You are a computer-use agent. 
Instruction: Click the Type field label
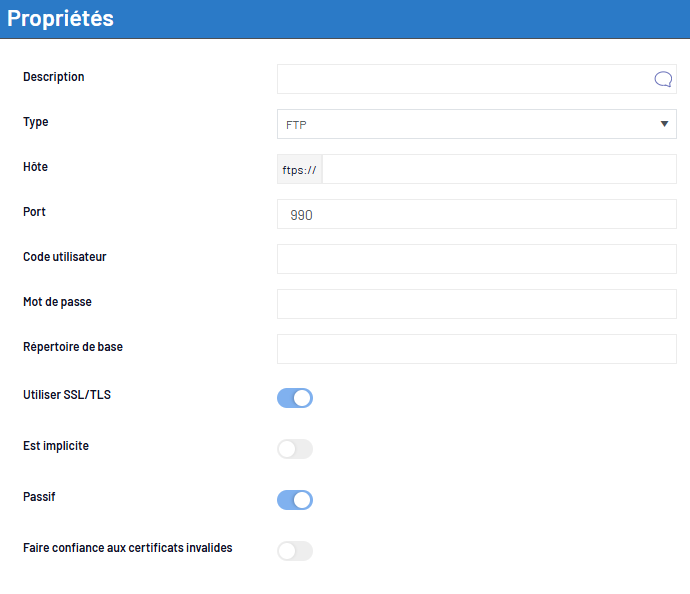pos(36,122)
